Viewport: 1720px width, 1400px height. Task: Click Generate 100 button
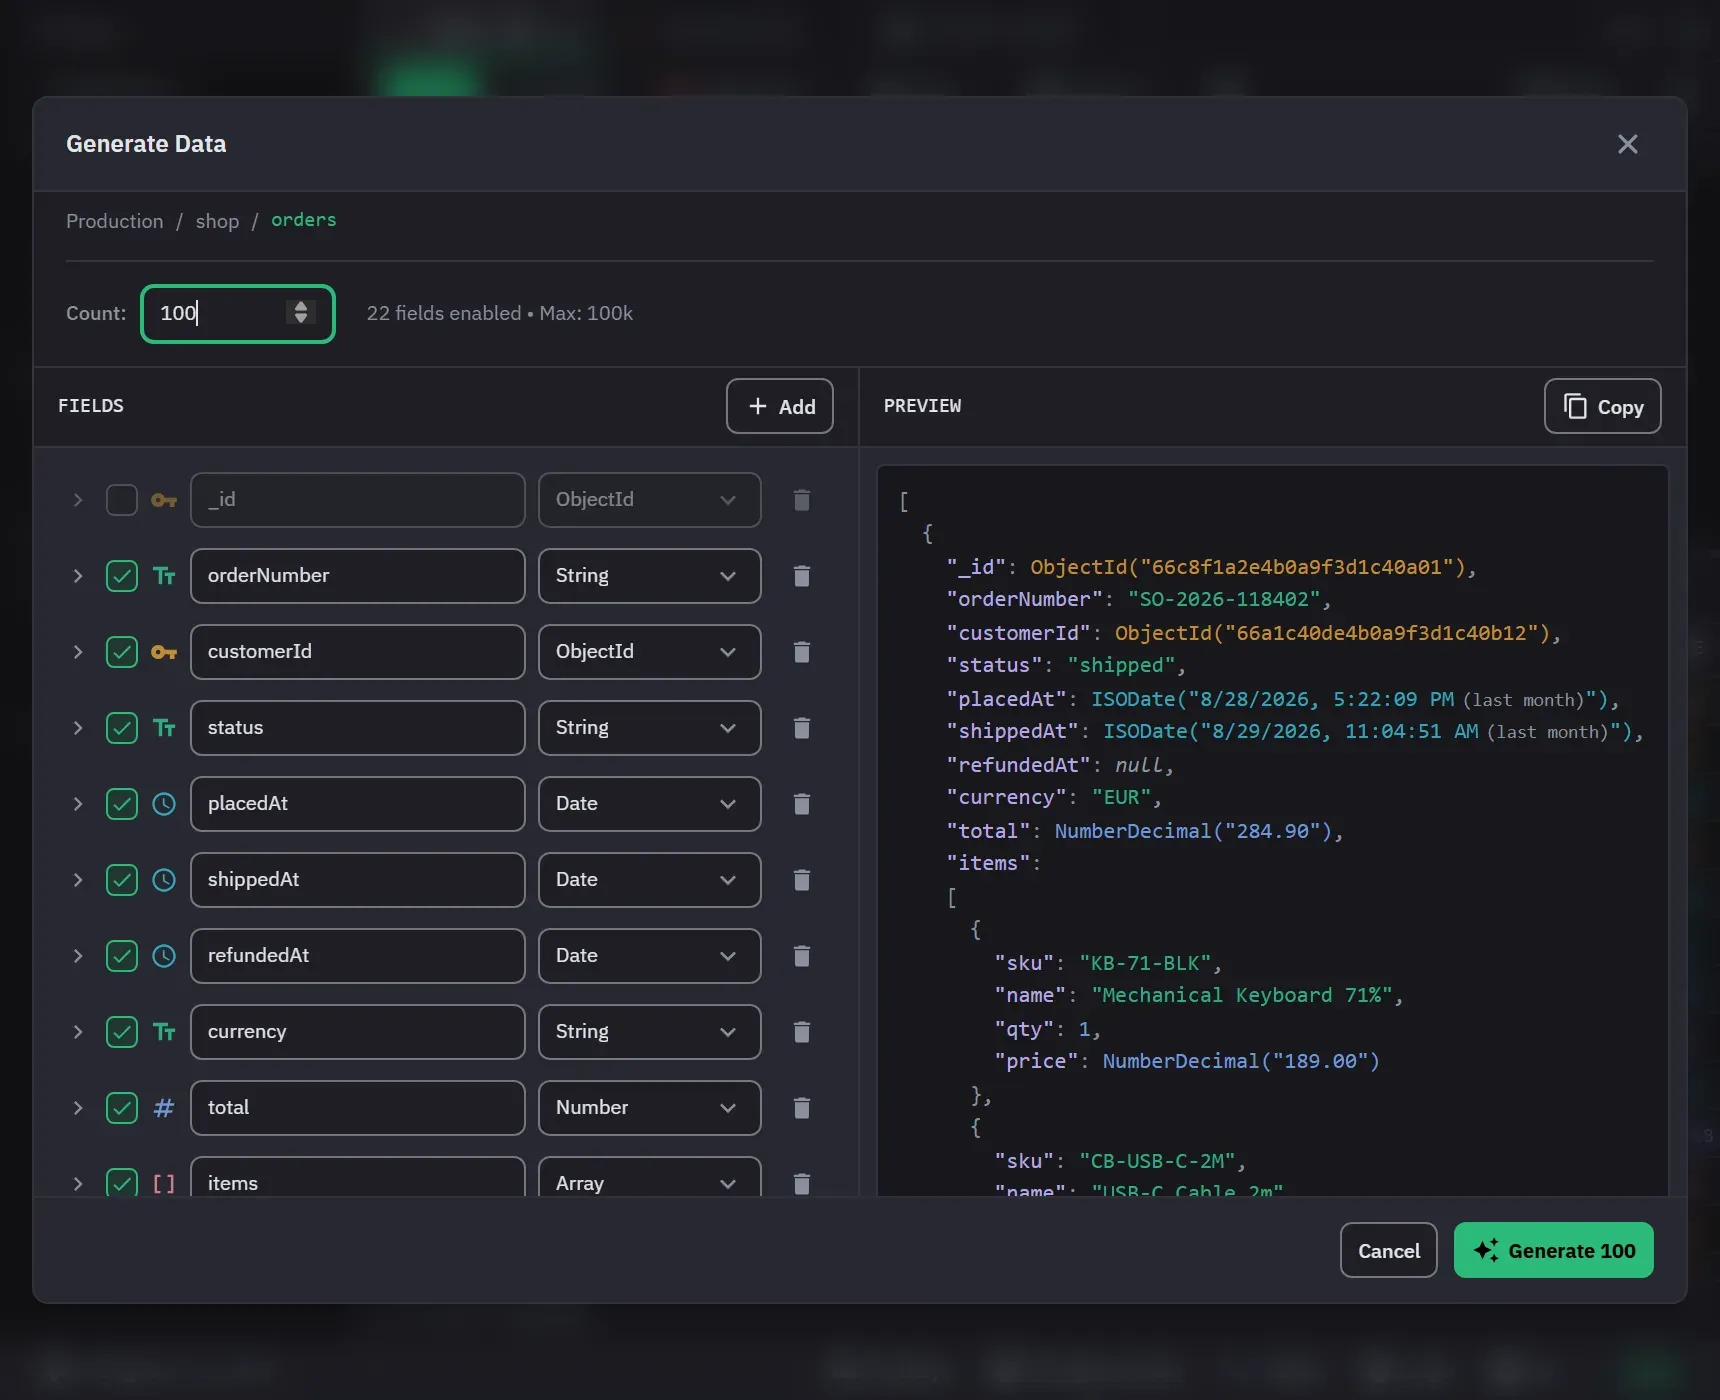(1553, 1250)
